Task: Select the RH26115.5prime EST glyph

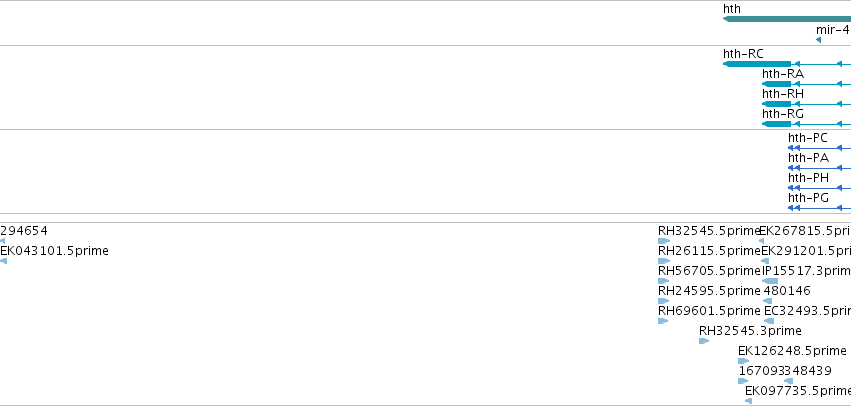Action: coord(664,261)
